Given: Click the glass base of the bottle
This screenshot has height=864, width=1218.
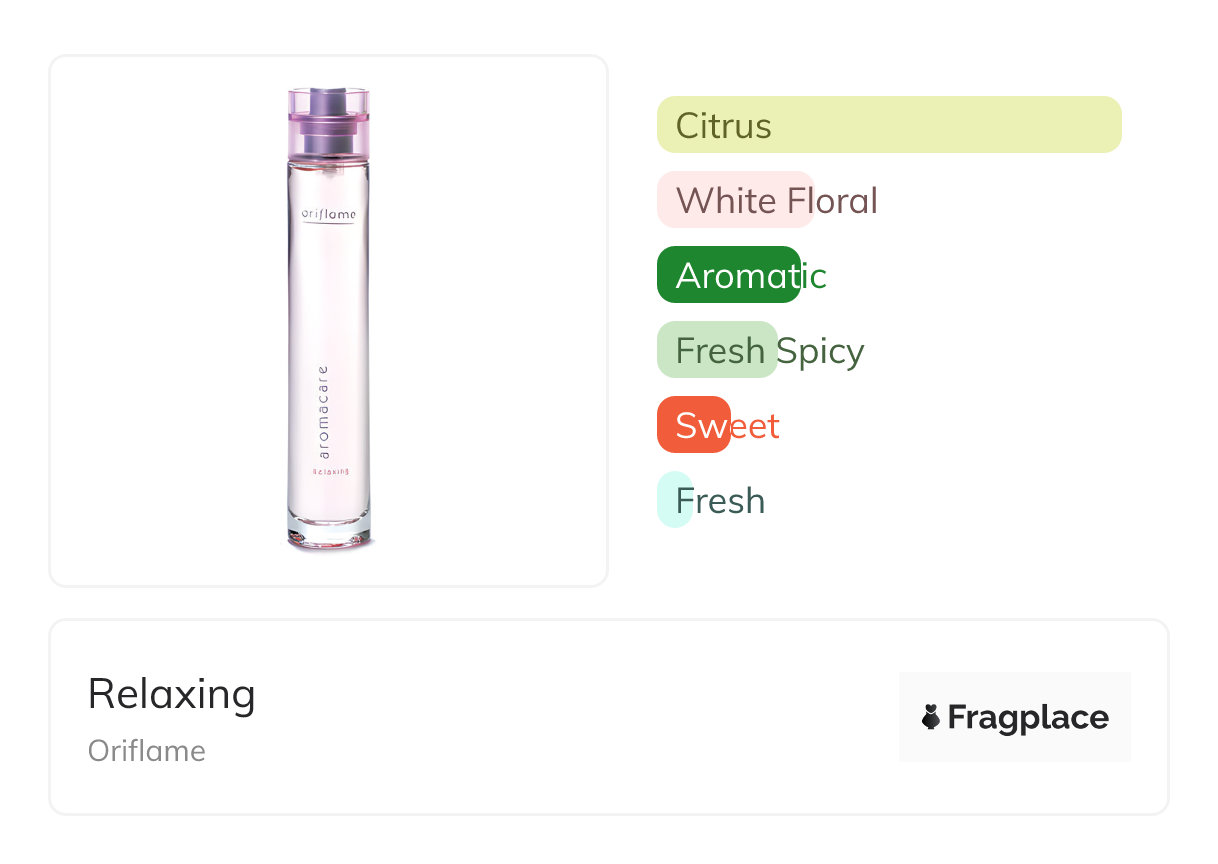Looking at the screenshot, I should pyautogui.click(x=329, y=536).
